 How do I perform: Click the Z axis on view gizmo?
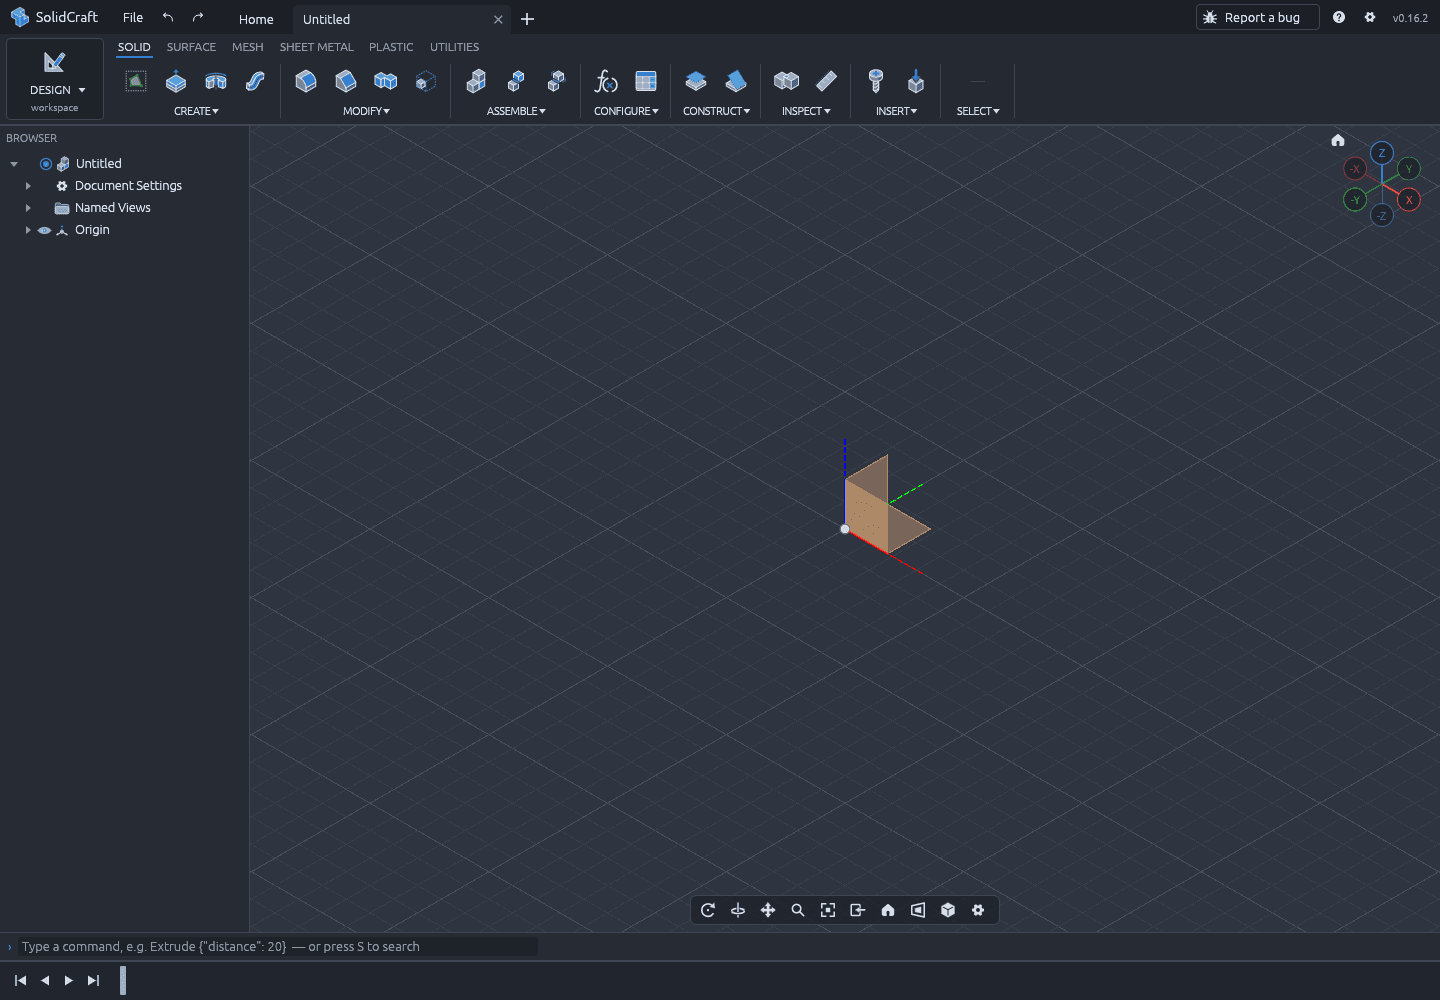tap(1382, 153)
